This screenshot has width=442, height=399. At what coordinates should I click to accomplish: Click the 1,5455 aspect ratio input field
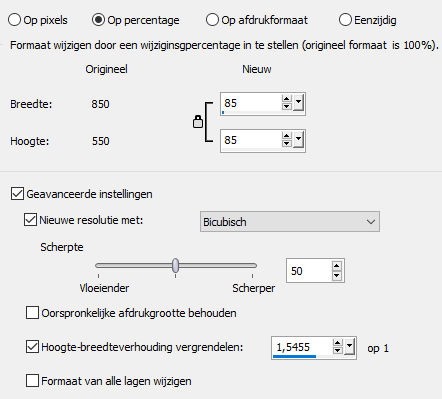coord(302,348)
